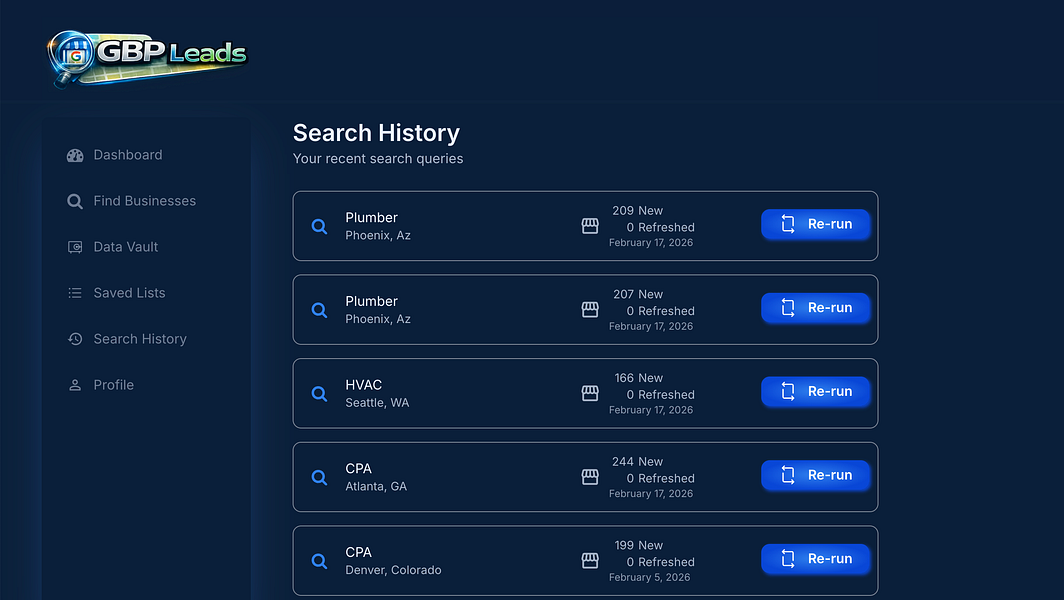Image resolution: width=1064 pixels, height=600 pixels.
Task: Click the Search History clock icon
Action: click(75, 339)
